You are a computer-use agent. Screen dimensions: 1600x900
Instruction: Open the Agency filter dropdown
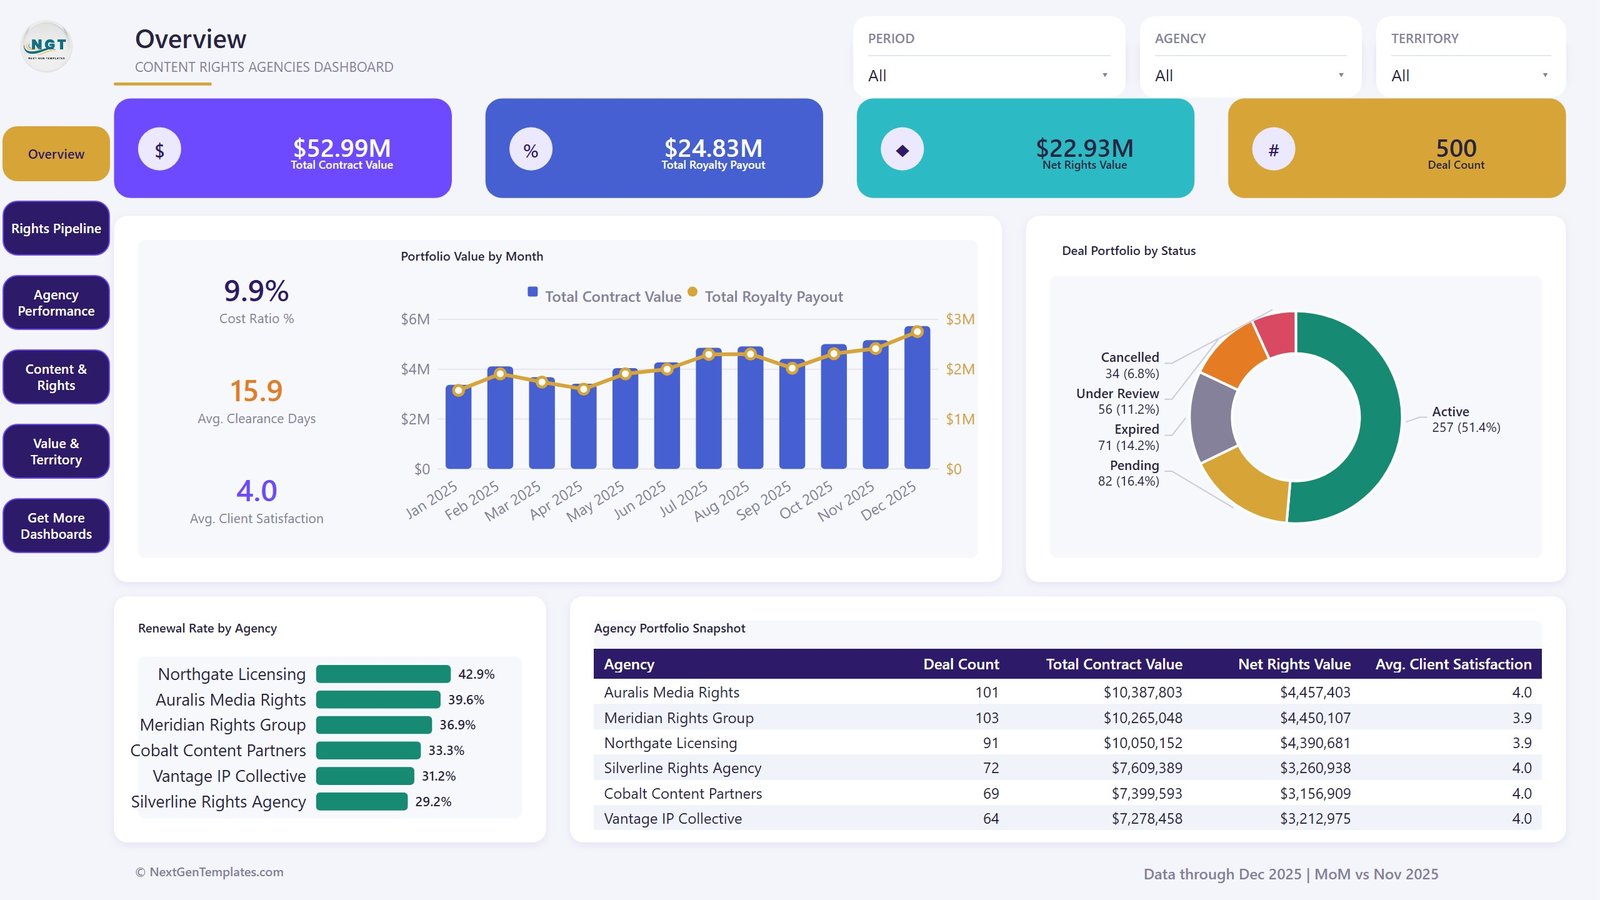tap(1250, 76)
